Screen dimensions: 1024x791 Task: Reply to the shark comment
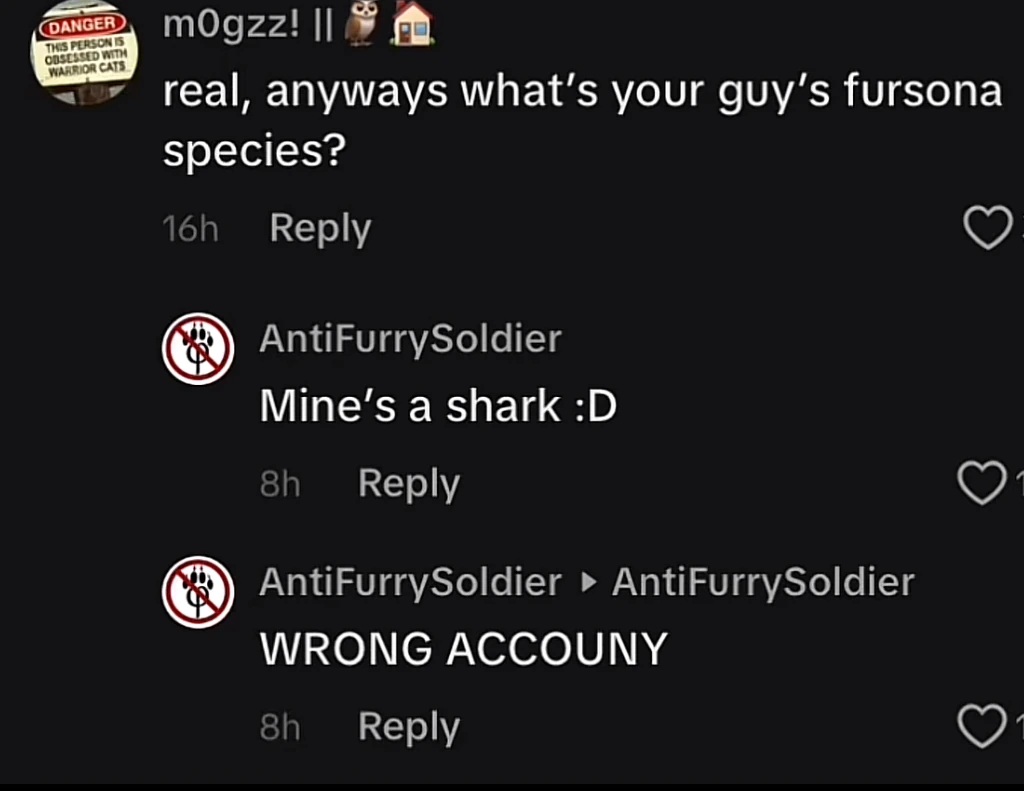(408, 483)
